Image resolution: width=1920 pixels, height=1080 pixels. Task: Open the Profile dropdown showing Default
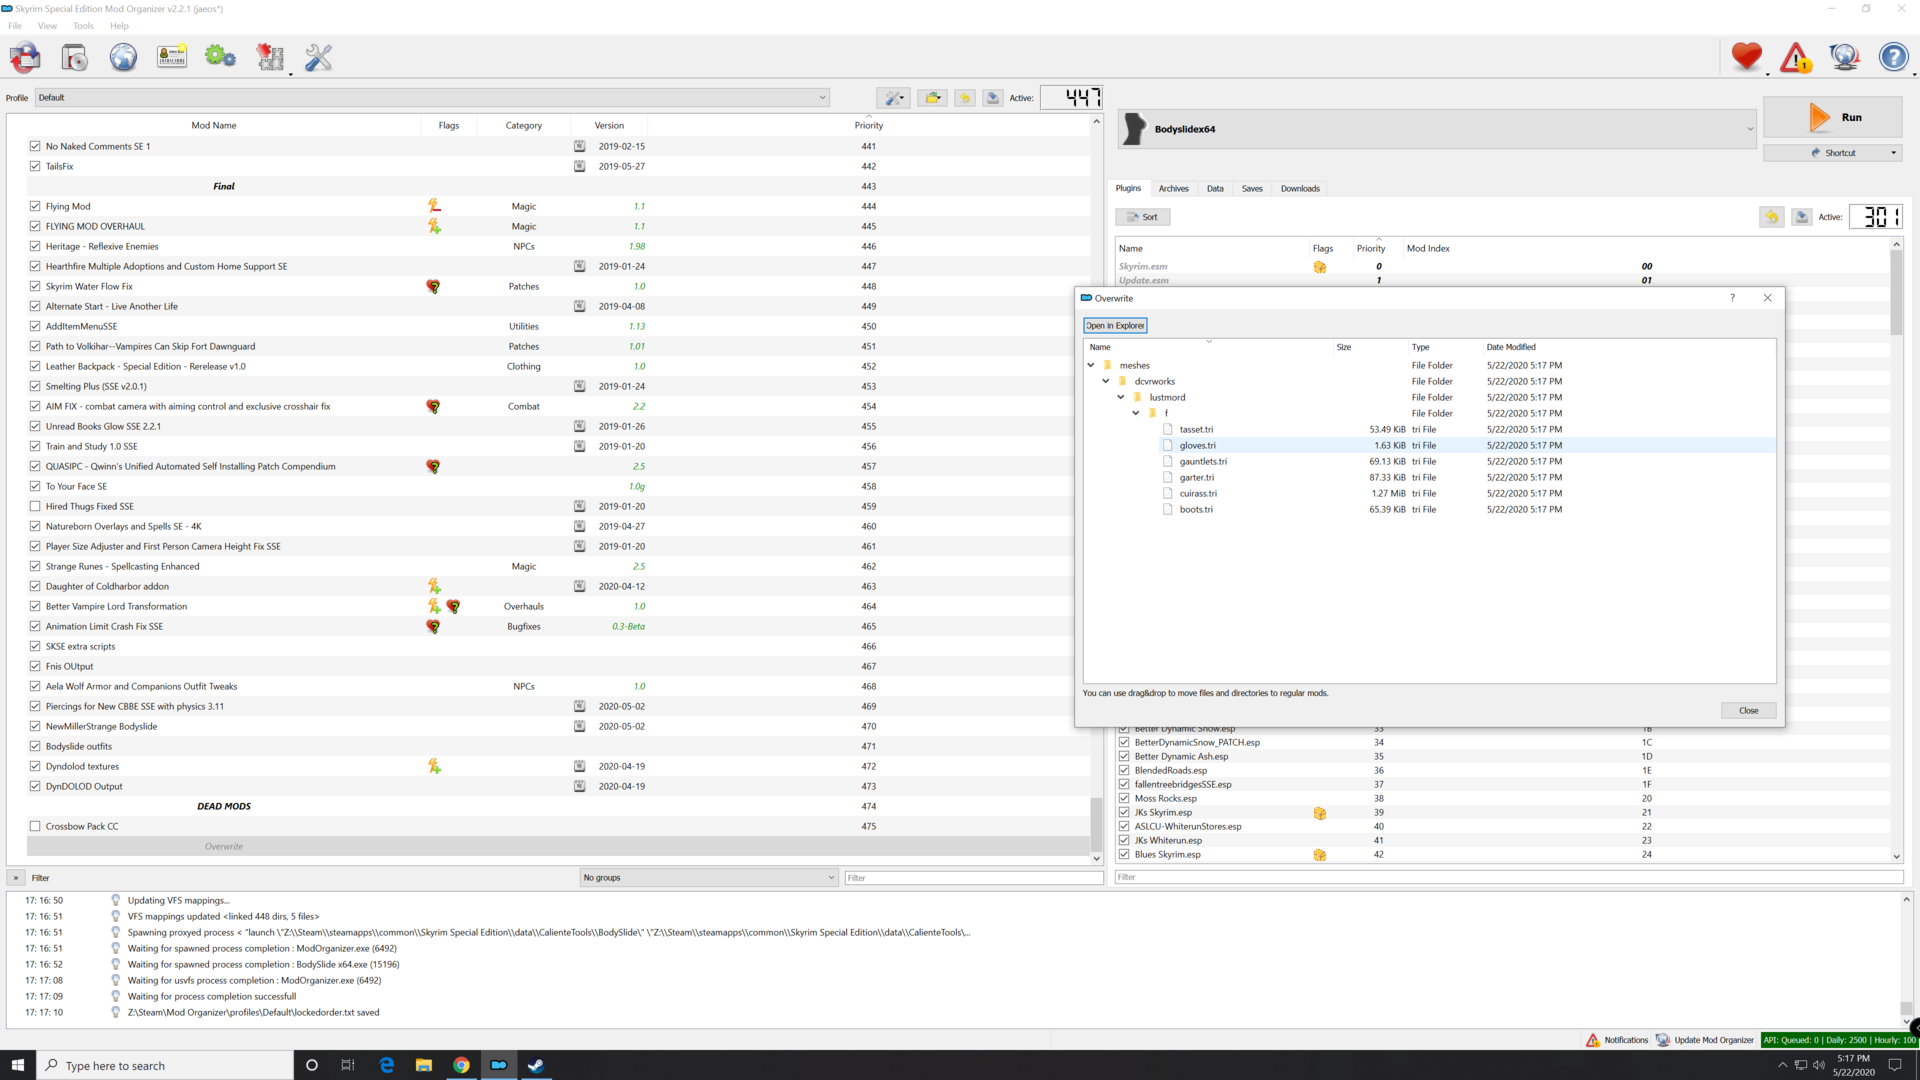432,98
